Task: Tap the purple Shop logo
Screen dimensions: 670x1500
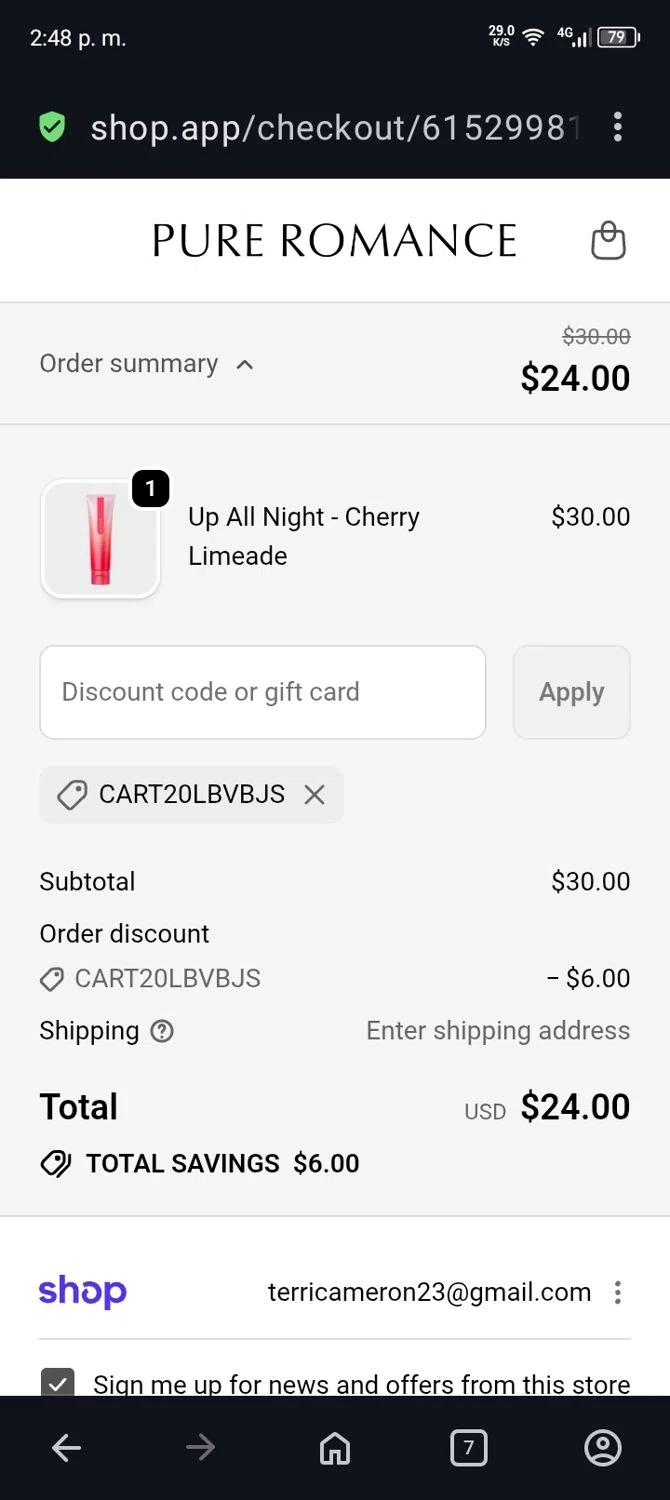Action: (x=83, y=1291)
